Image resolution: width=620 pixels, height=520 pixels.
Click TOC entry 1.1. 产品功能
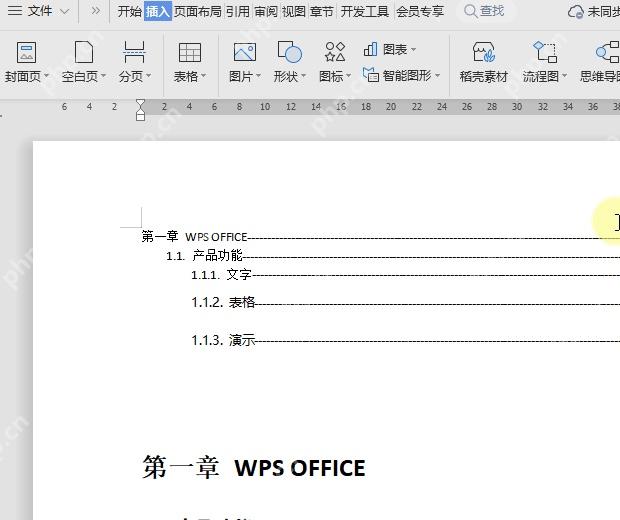pyautogui.click(x=204, y=255)
